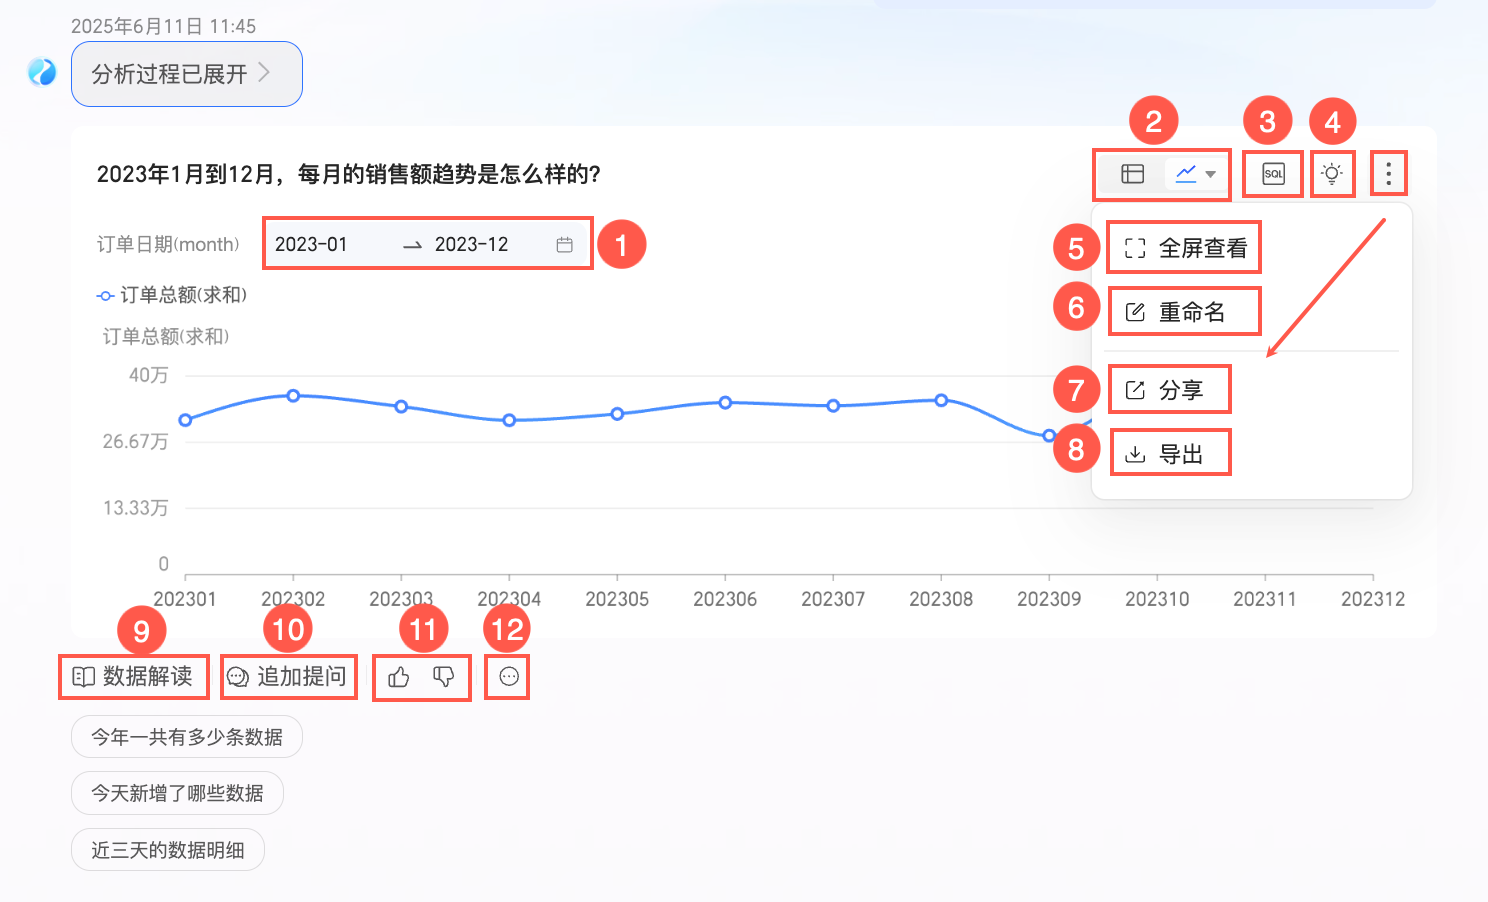Screen dimensions: 1488x902
Task: Click chart title about 销售额趋势
Action: [x=348, y=174]
